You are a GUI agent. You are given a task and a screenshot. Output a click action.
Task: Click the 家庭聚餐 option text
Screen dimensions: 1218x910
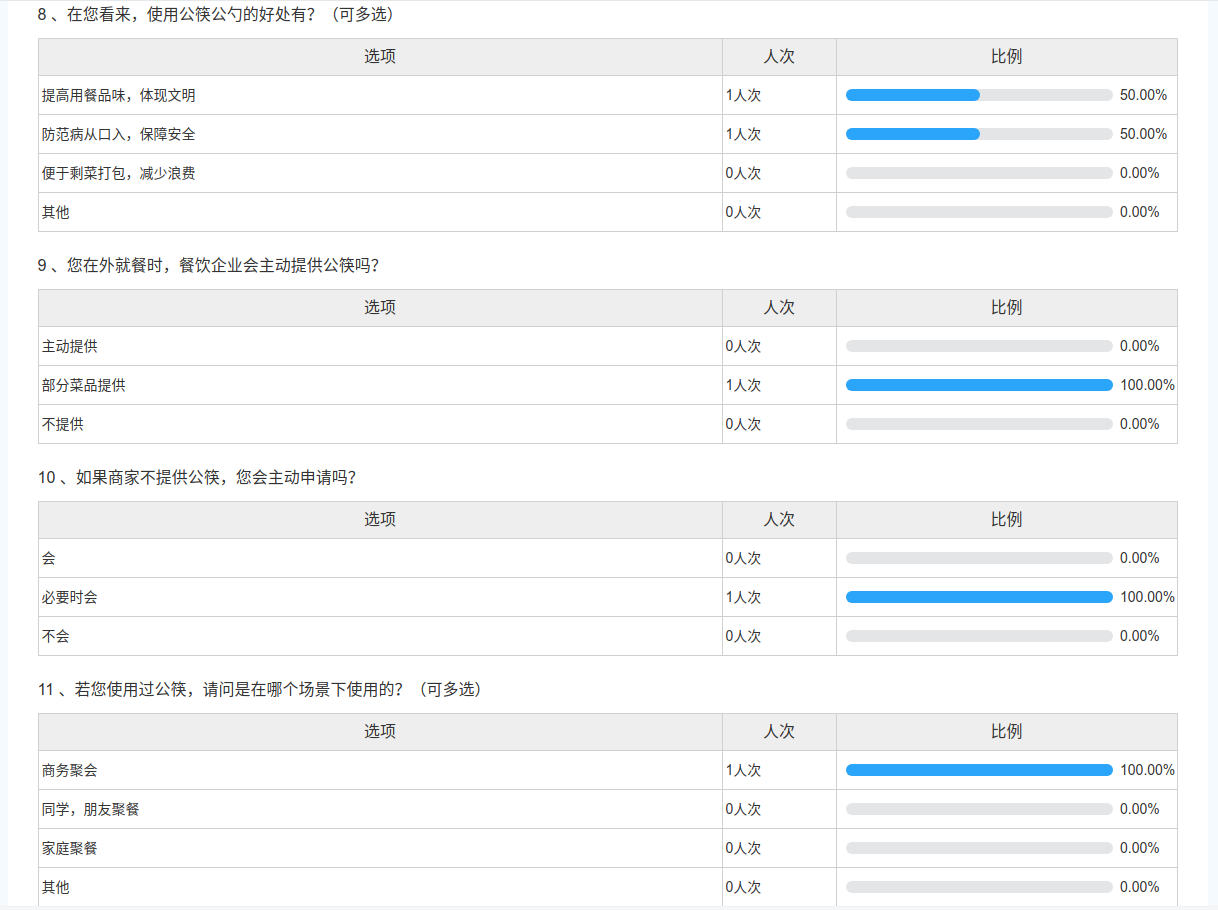click(x=70, y=848)
